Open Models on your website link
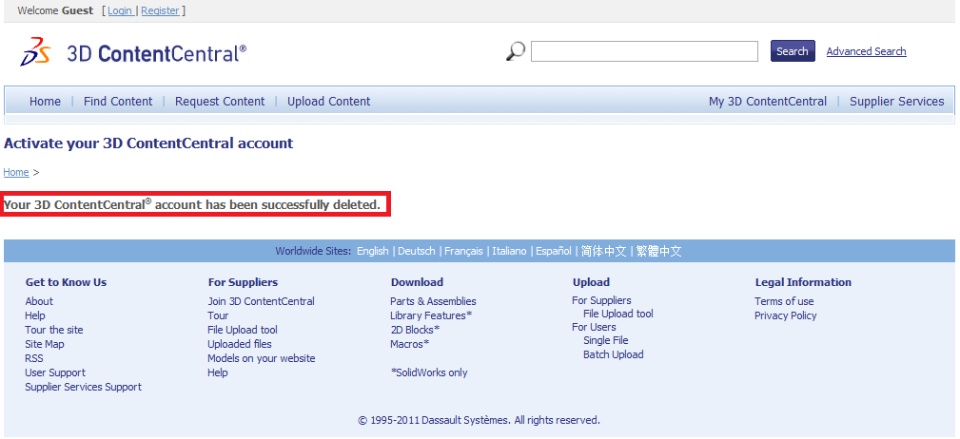 [x=261, y=358]
